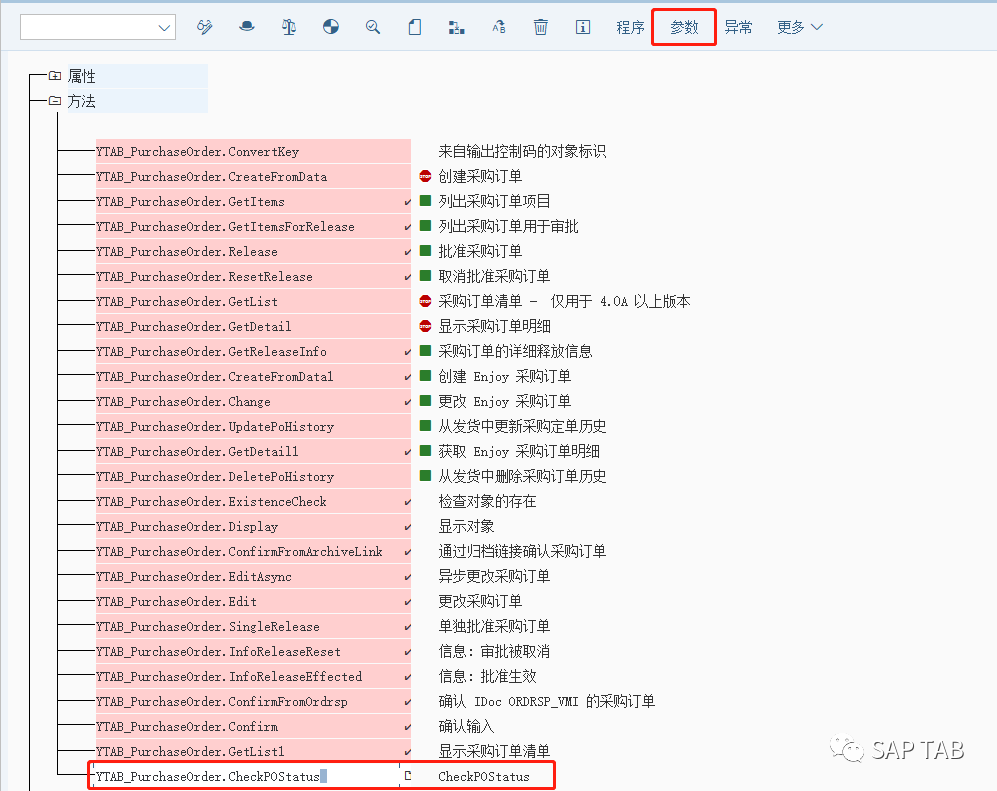Click green square next to 从发货中删除采购订单历史

point(425,476)
